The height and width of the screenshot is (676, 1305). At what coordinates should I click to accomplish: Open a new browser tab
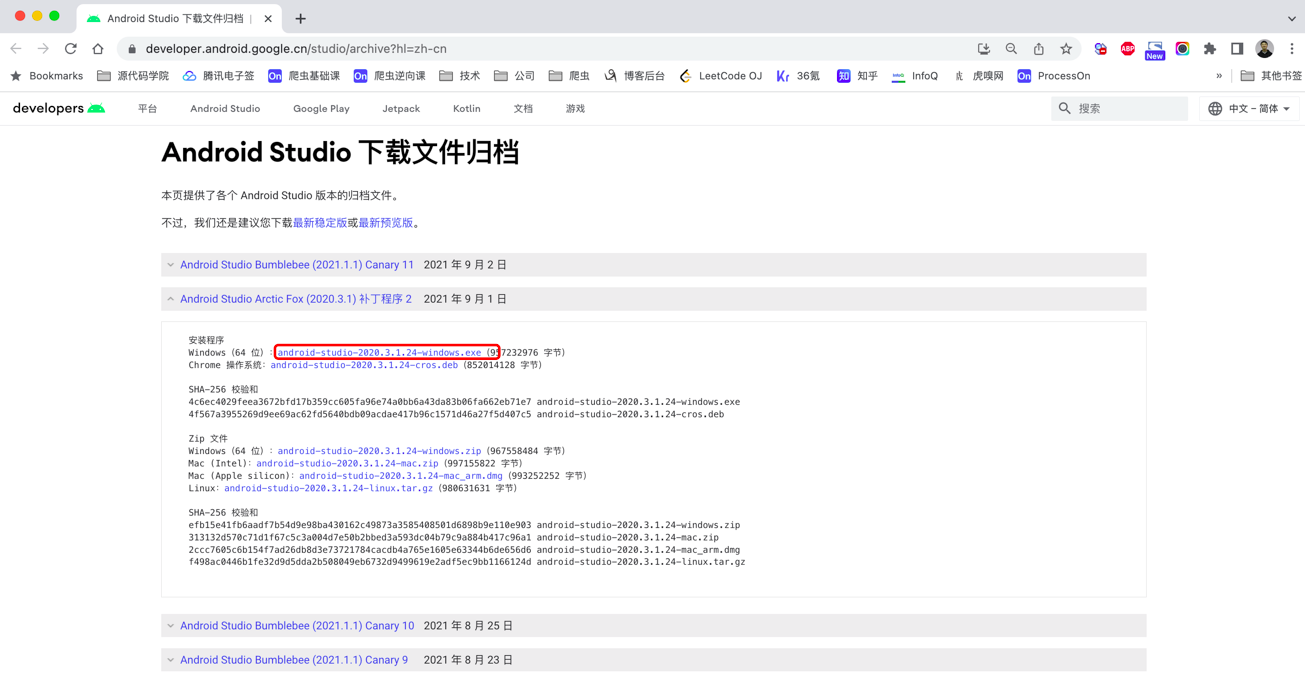pyautogui.click(x=300, y=18)
